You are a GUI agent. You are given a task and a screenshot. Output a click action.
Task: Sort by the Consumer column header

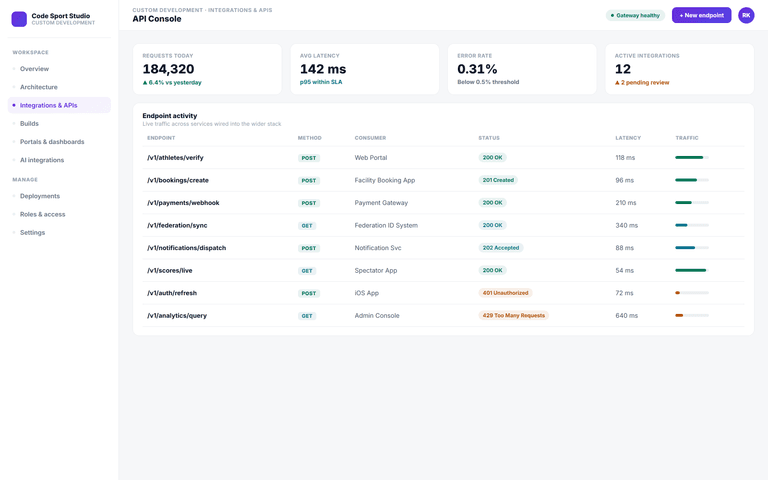(370, 138)
